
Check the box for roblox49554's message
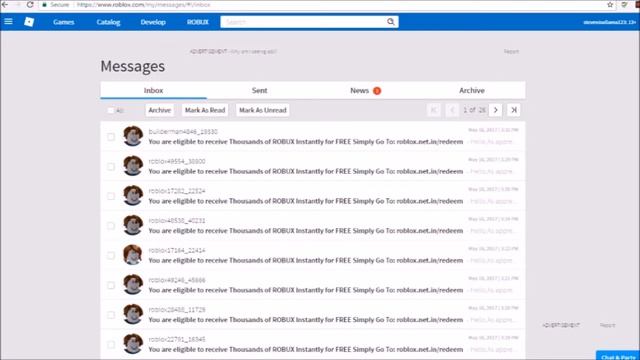pyautogui.click(x=111, y=167)
